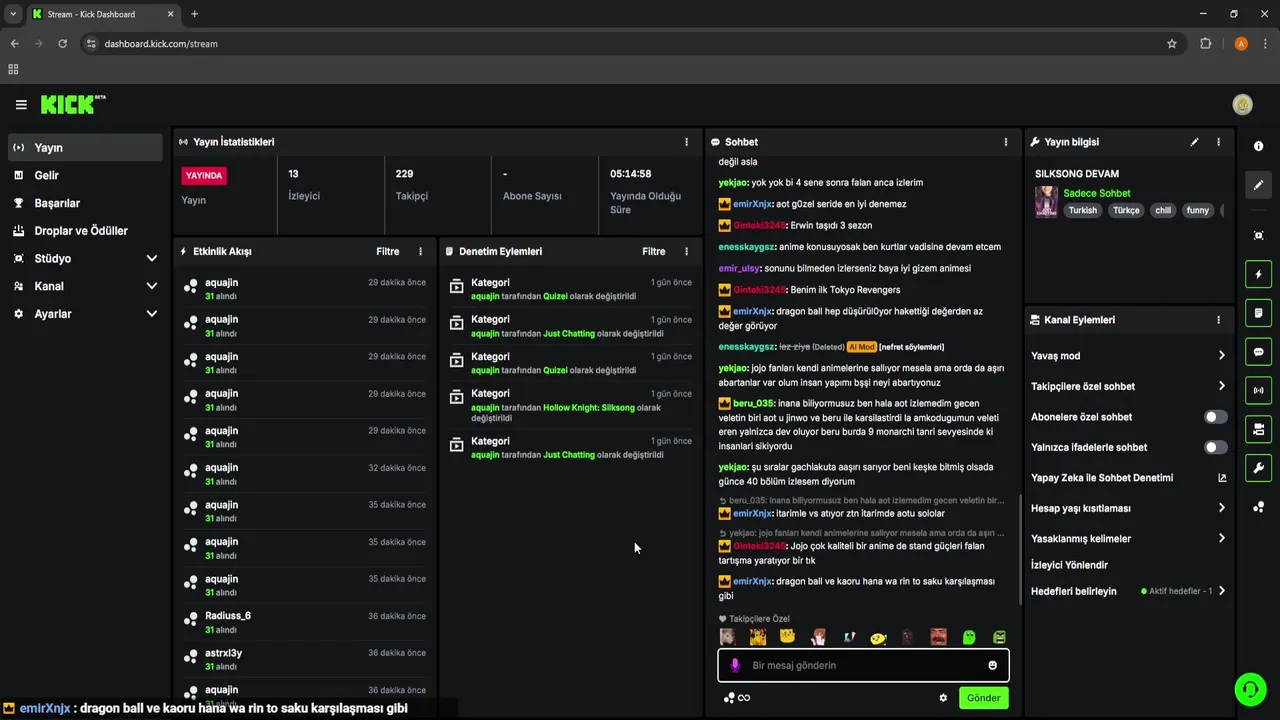Click the YAYINDA live status badge

(x=204, y=175)
